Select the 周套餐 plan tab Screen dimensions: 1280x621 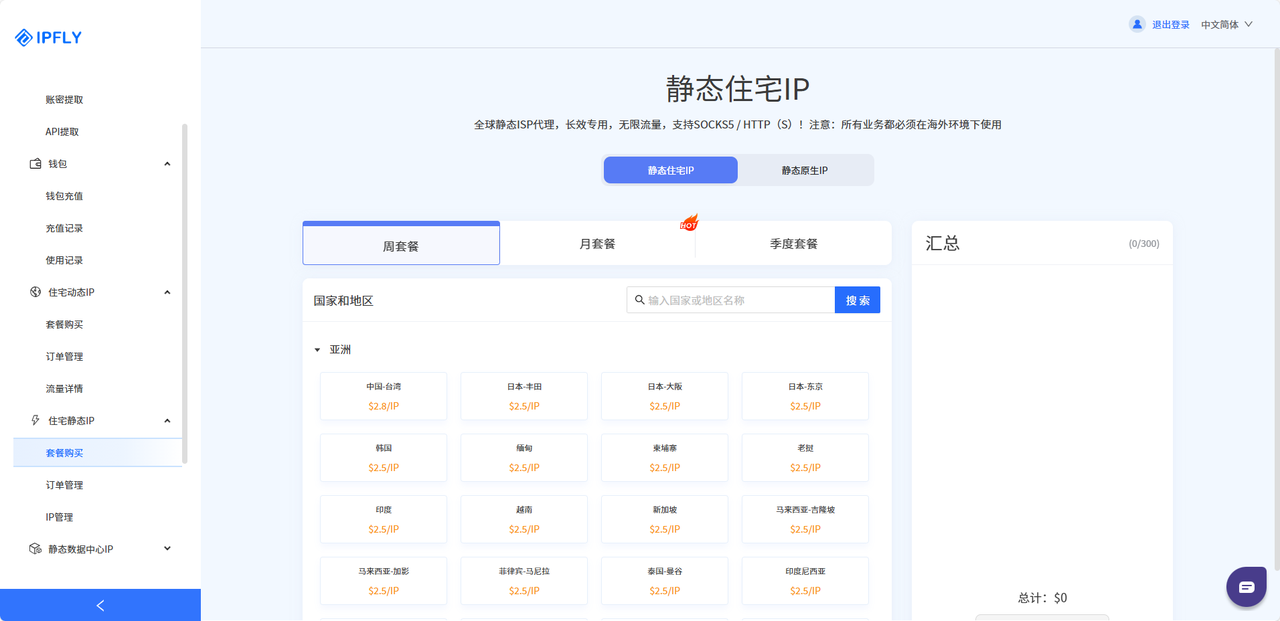401,244
